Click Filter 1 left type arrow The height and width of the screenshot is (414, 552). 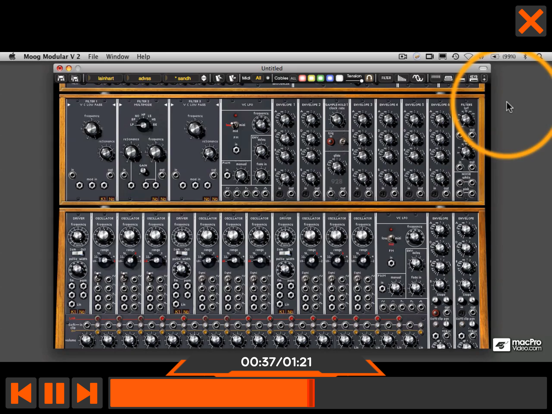(69, 105)
